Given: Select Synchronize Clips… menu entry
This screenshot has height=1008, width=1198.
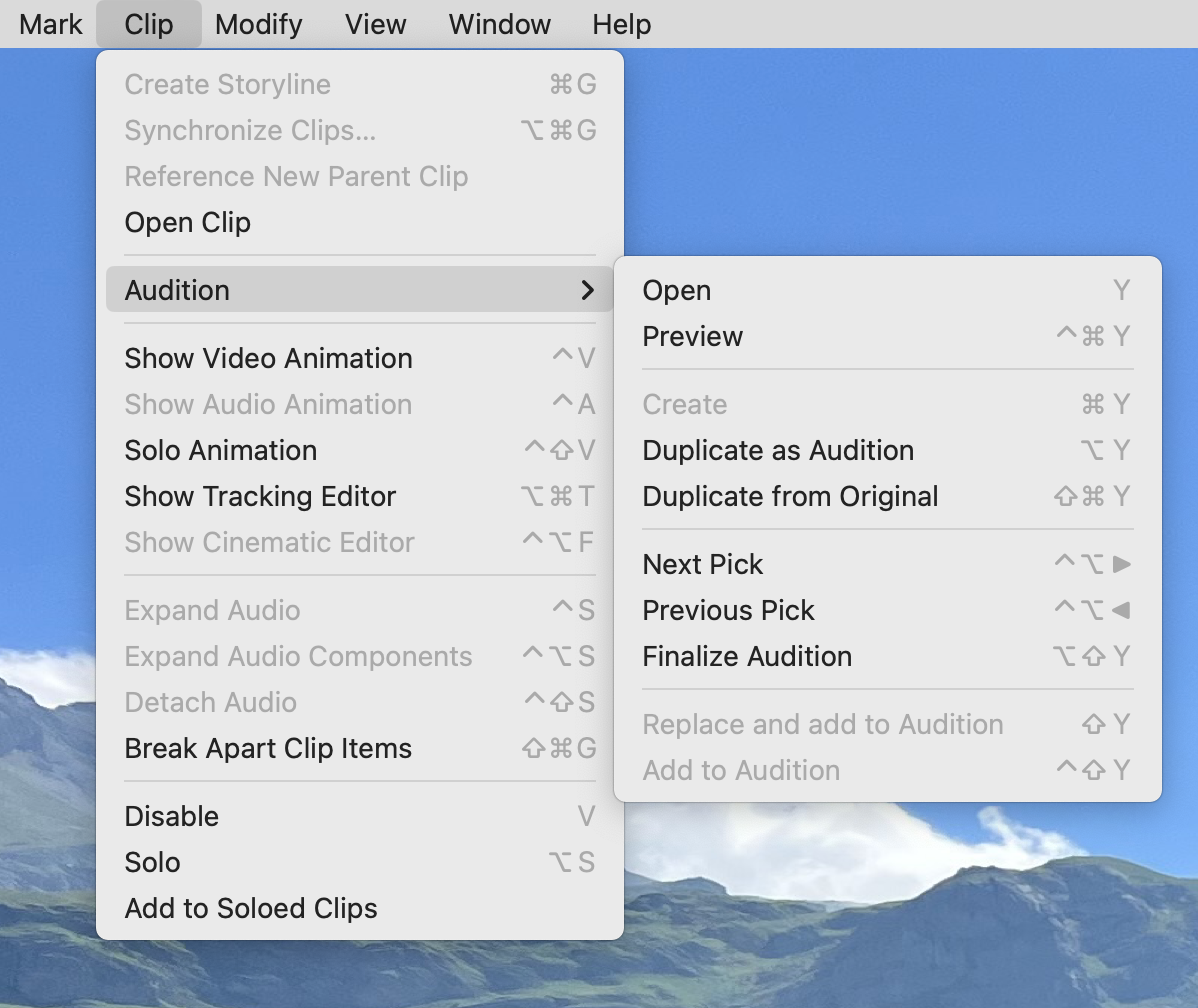Looking at the screenshot, I should 360,130.
